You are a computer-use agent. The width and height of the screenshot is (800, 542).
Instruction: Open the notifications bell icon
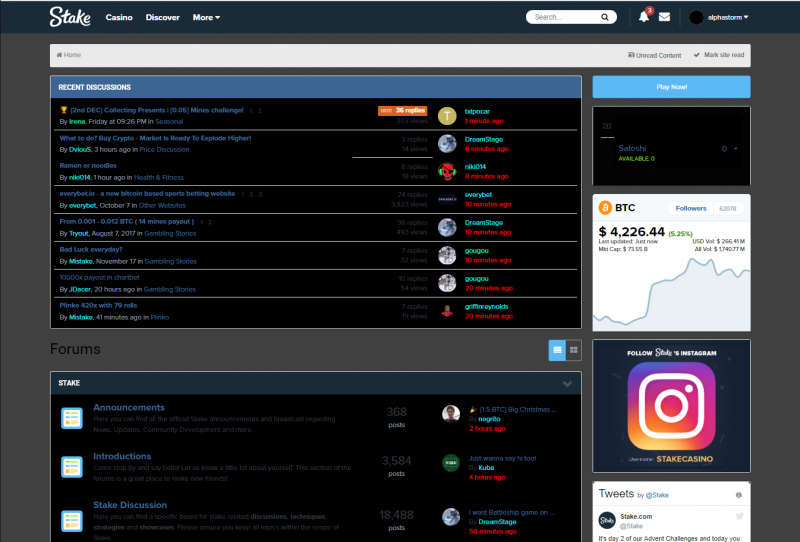click(644, 17)
